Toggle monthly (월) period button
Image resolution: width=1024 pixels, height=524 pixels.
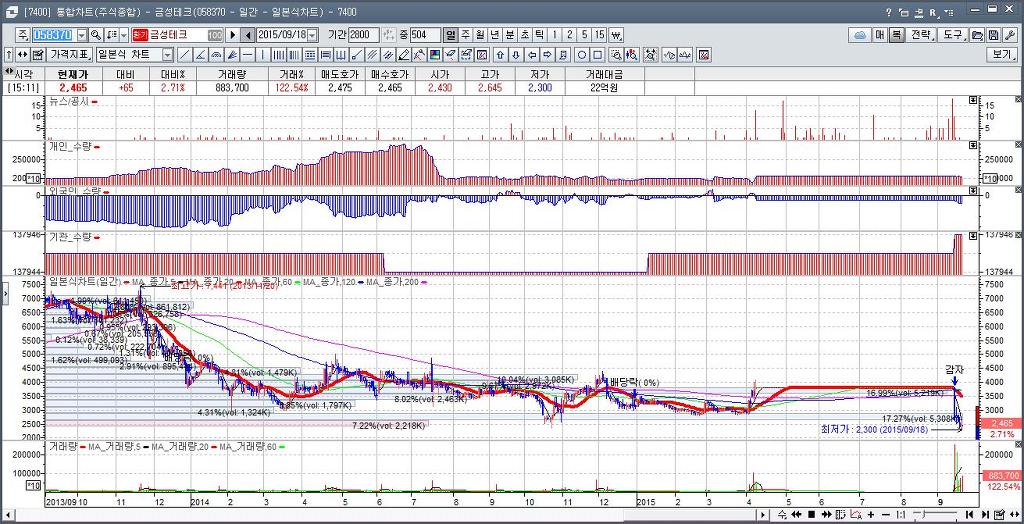point(481,35)
